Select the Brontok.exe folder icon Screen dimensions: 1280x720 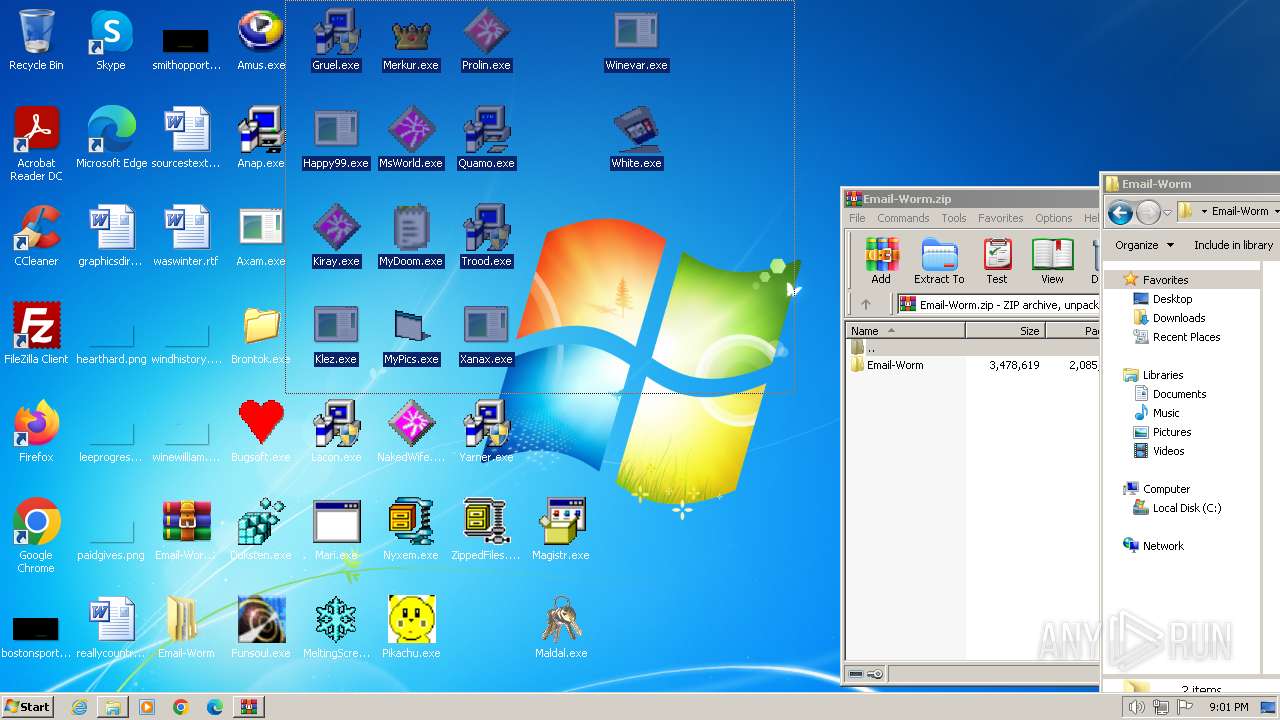(x=261, y=335)
